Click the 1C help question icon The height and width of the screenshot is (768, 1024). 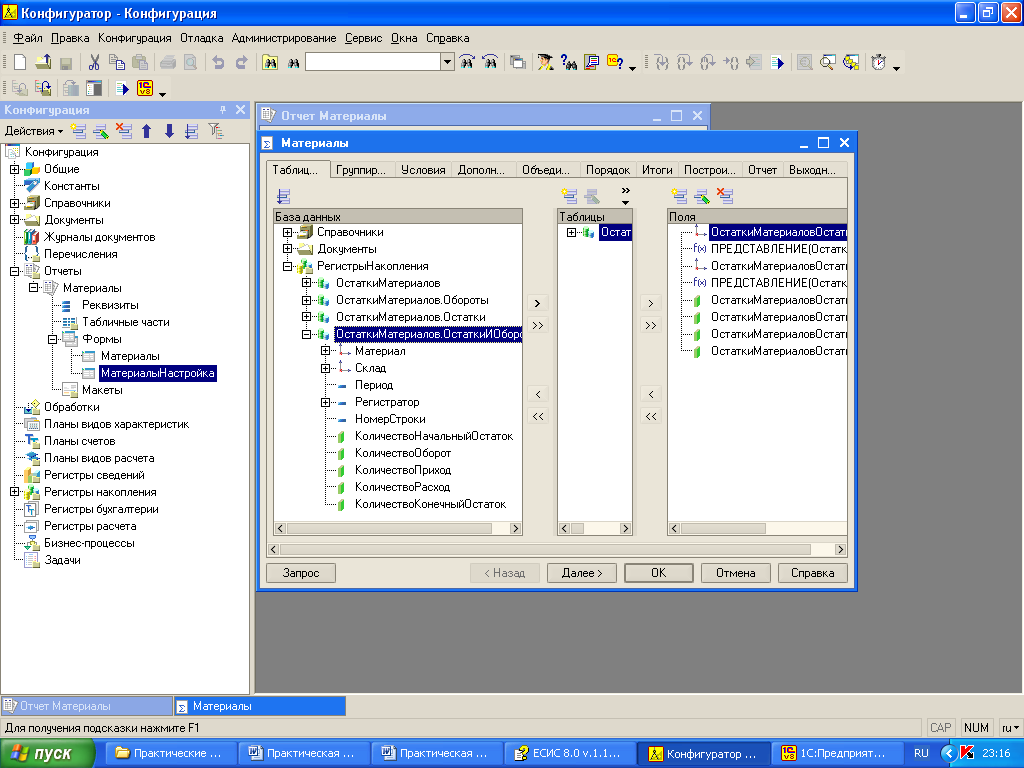(615, 62)
